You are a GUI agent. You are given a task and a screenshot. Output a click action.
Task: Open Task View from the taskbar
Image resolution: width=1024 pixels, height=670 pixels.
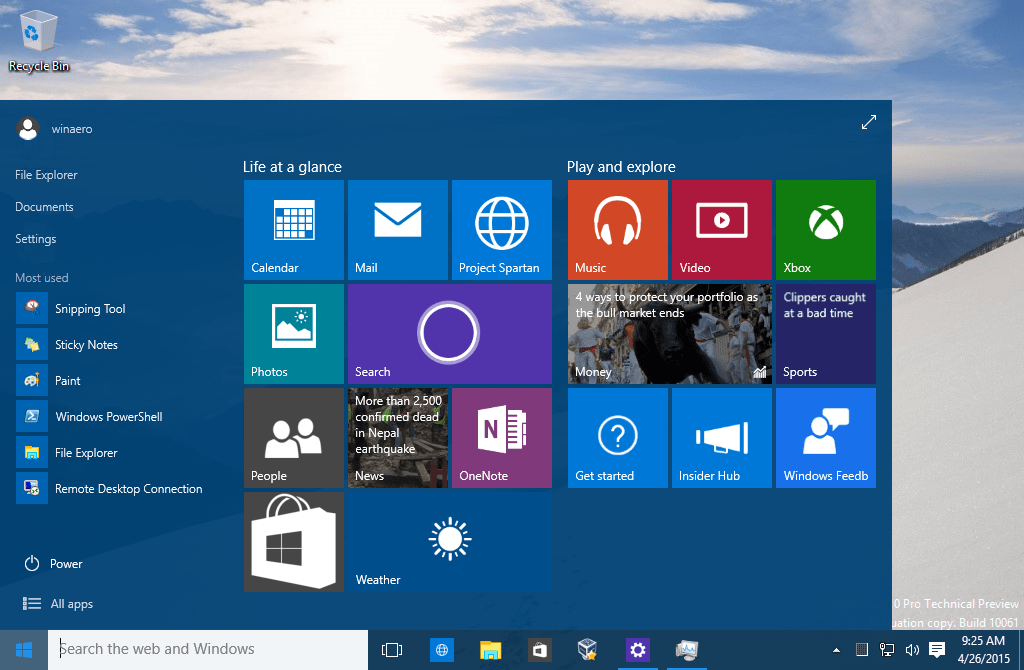392,650
